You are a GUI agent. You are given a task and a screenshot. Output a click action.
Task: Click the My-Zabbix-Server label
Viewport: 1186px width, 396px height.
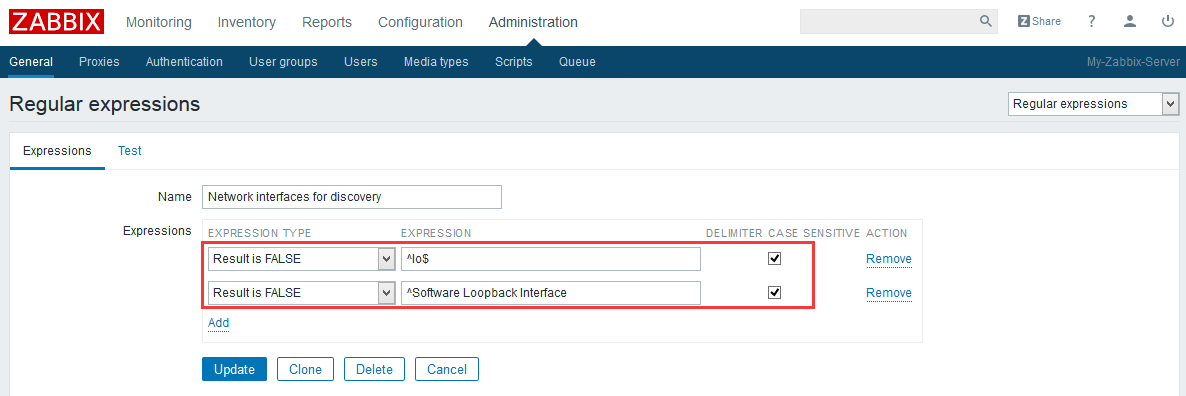pyautogui.click(x=1132, y=62)
